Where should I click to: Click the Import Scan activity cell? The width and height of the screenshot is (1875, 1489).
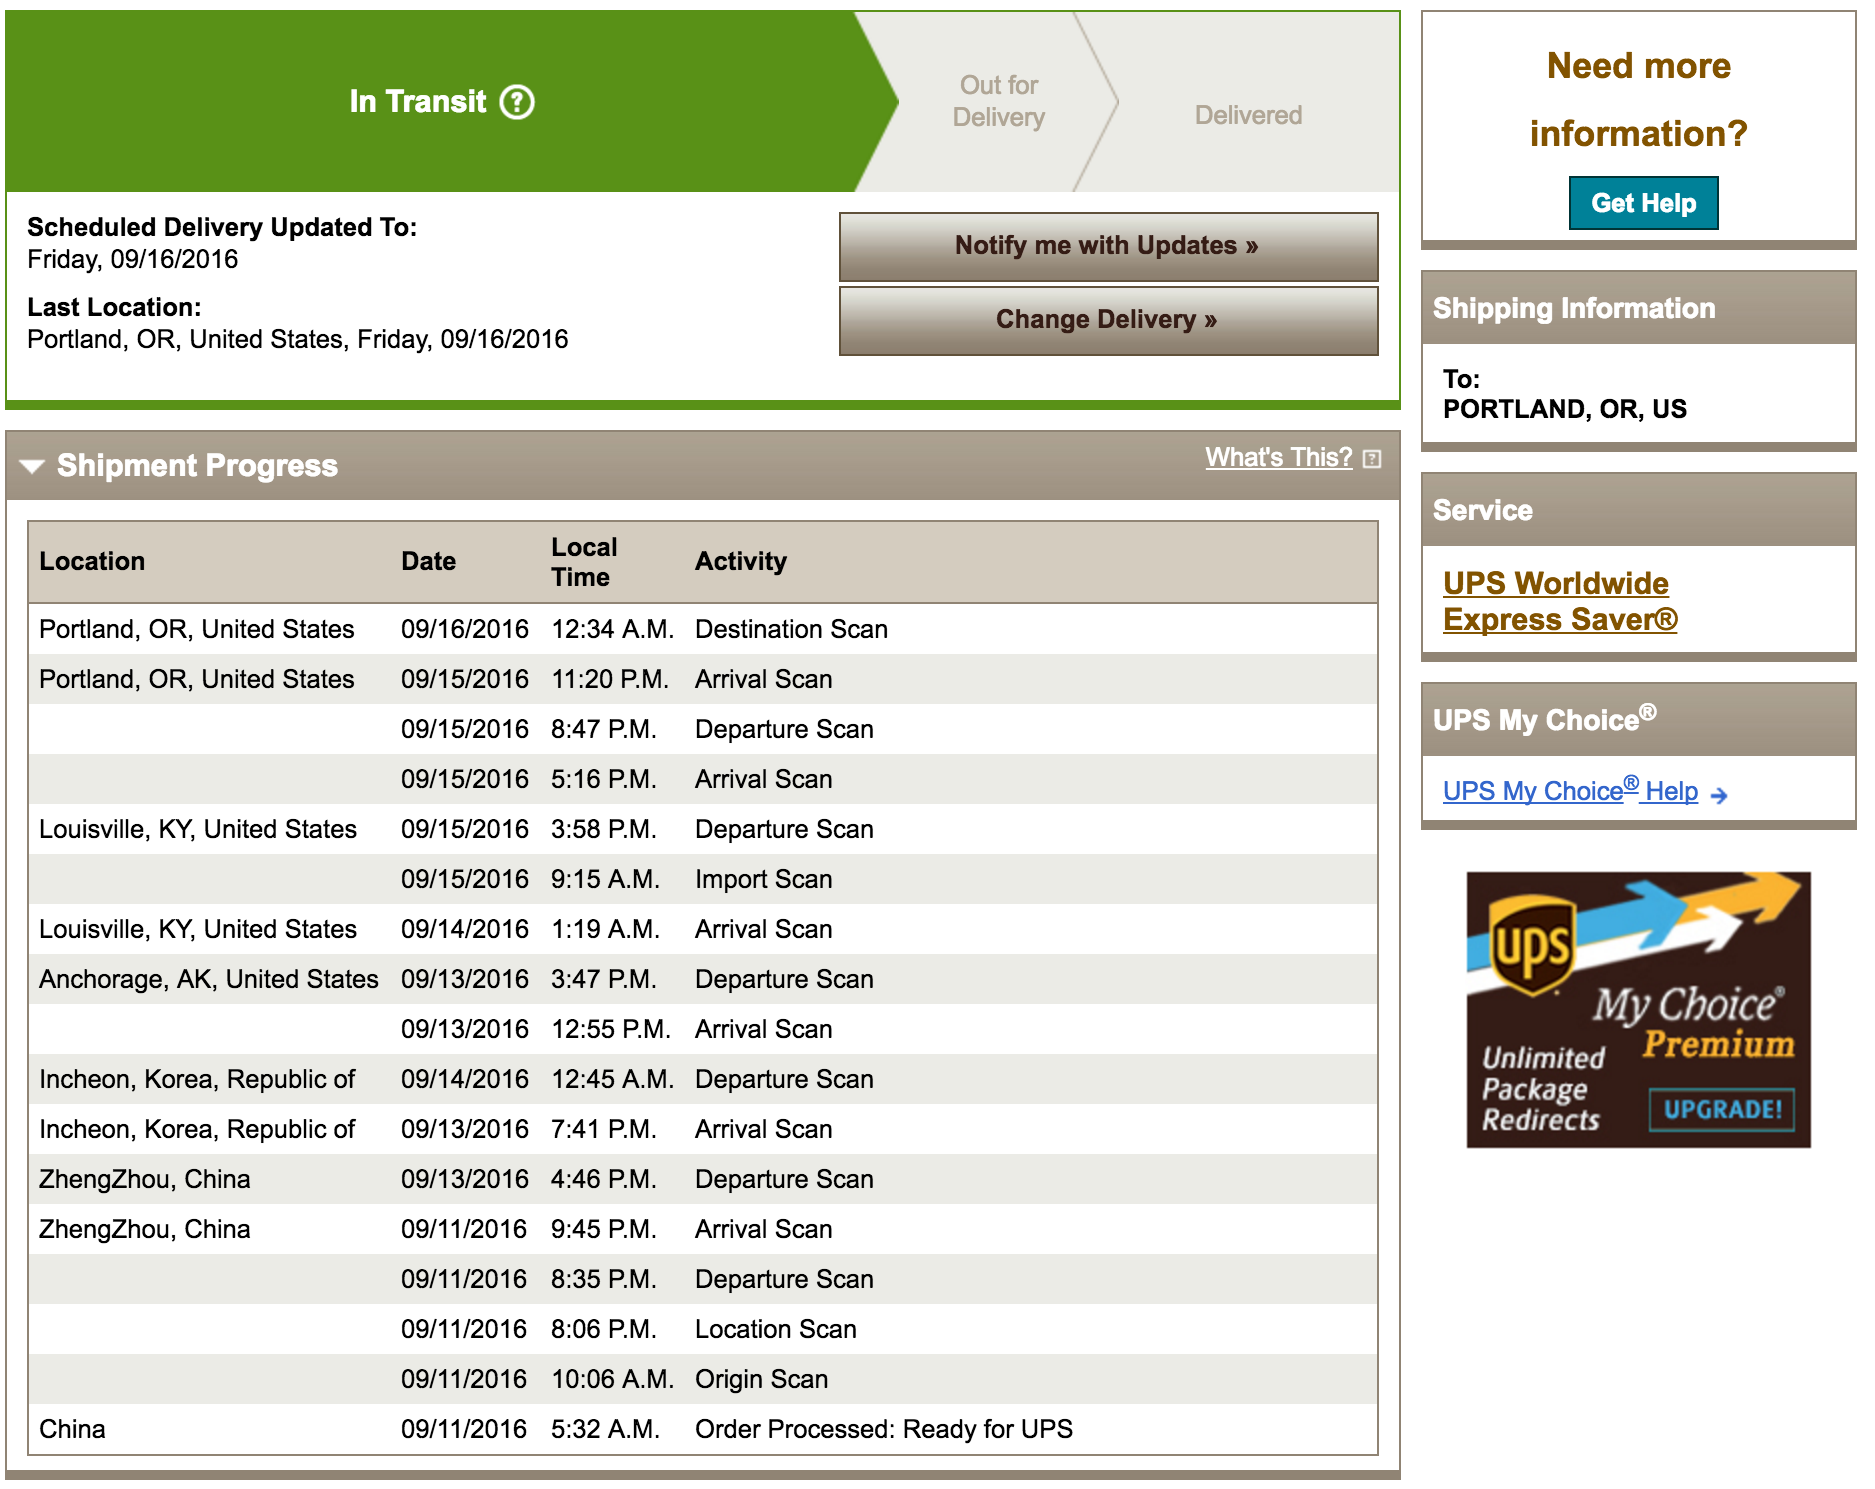click(x=763, y=879)
